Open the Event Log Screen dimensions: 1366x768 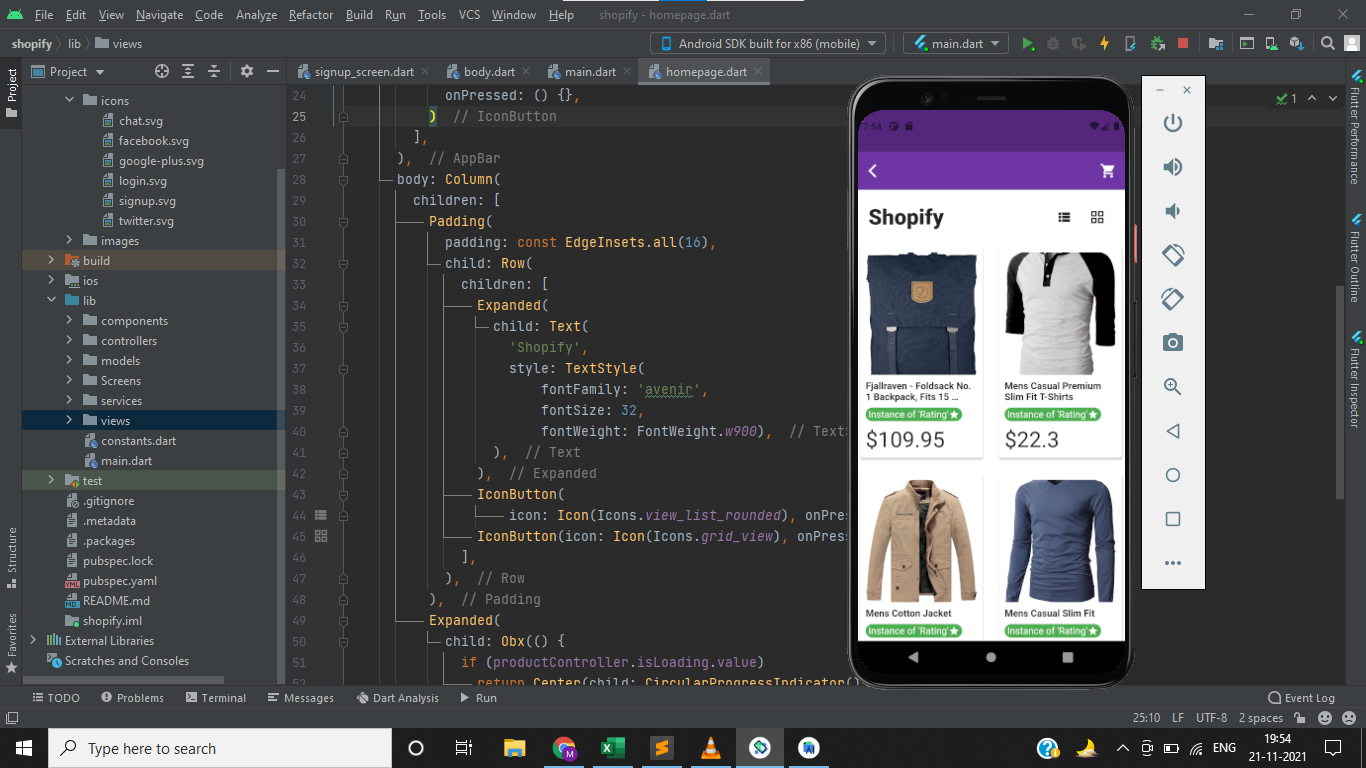(x=1301, y=697)
